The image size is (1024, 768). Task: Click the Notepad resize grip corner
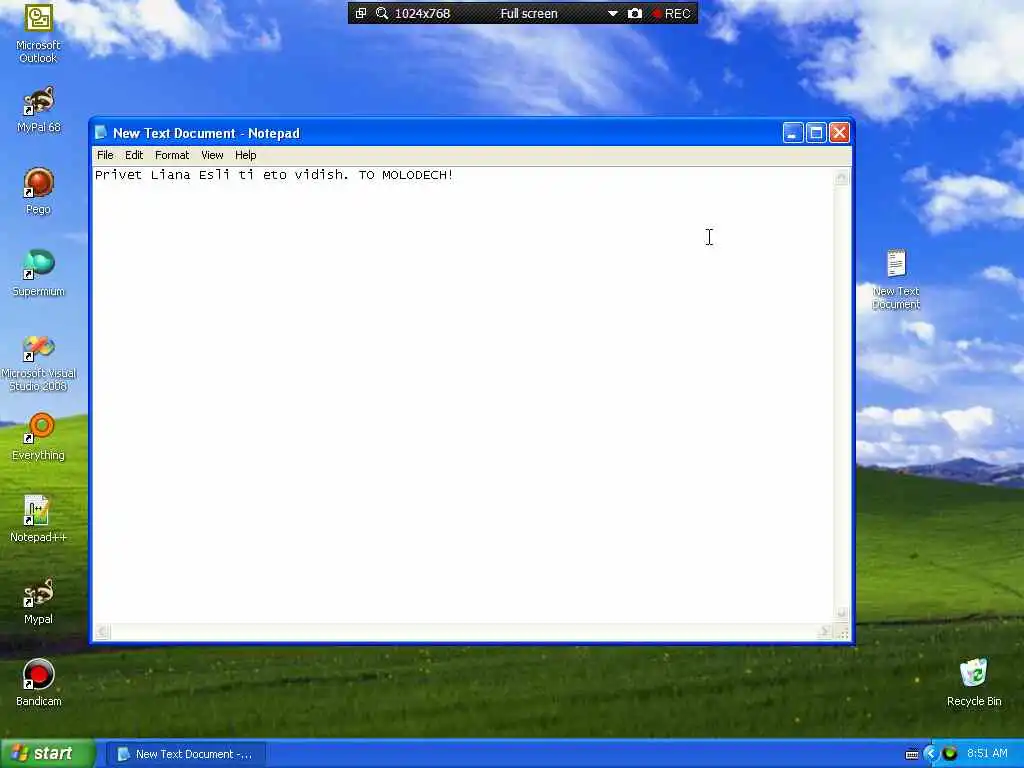click(842, 632)
